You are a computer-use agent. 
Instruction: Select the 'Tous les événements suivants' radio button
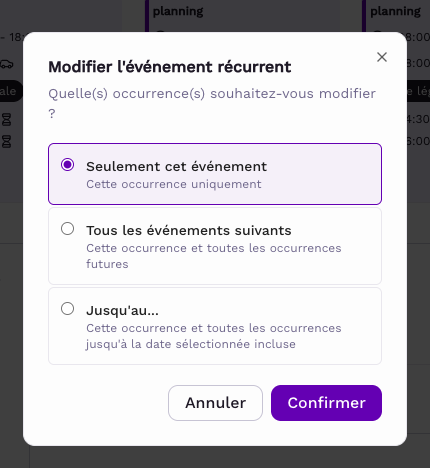point(68,229)
